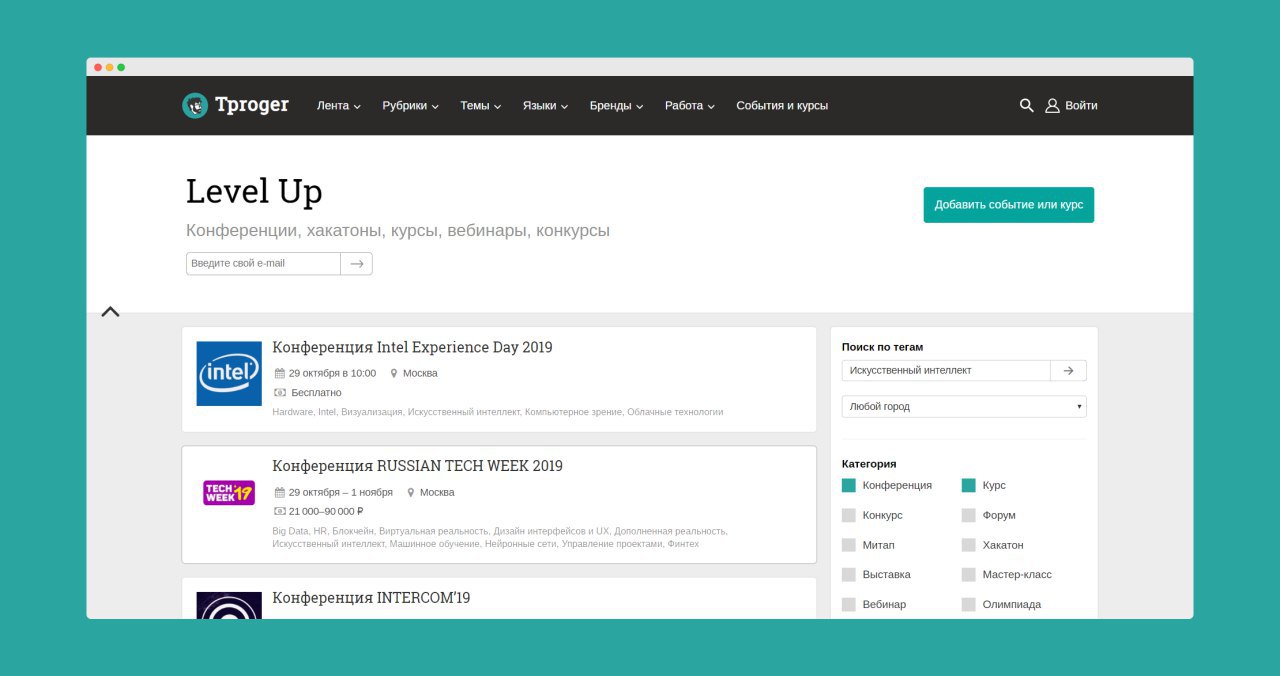The width and height of the screenshot is (1280, 676).
Task: Click the Финтех tag
Action: pos(683,544)
